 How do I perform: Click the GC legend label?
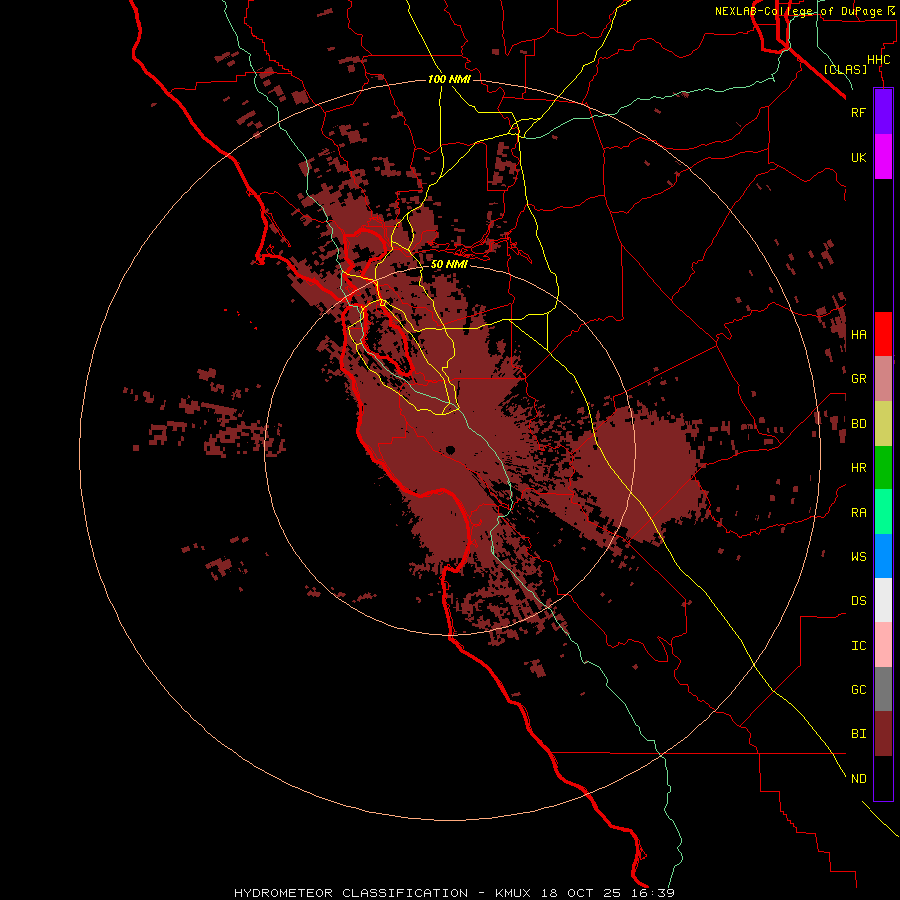858,690
